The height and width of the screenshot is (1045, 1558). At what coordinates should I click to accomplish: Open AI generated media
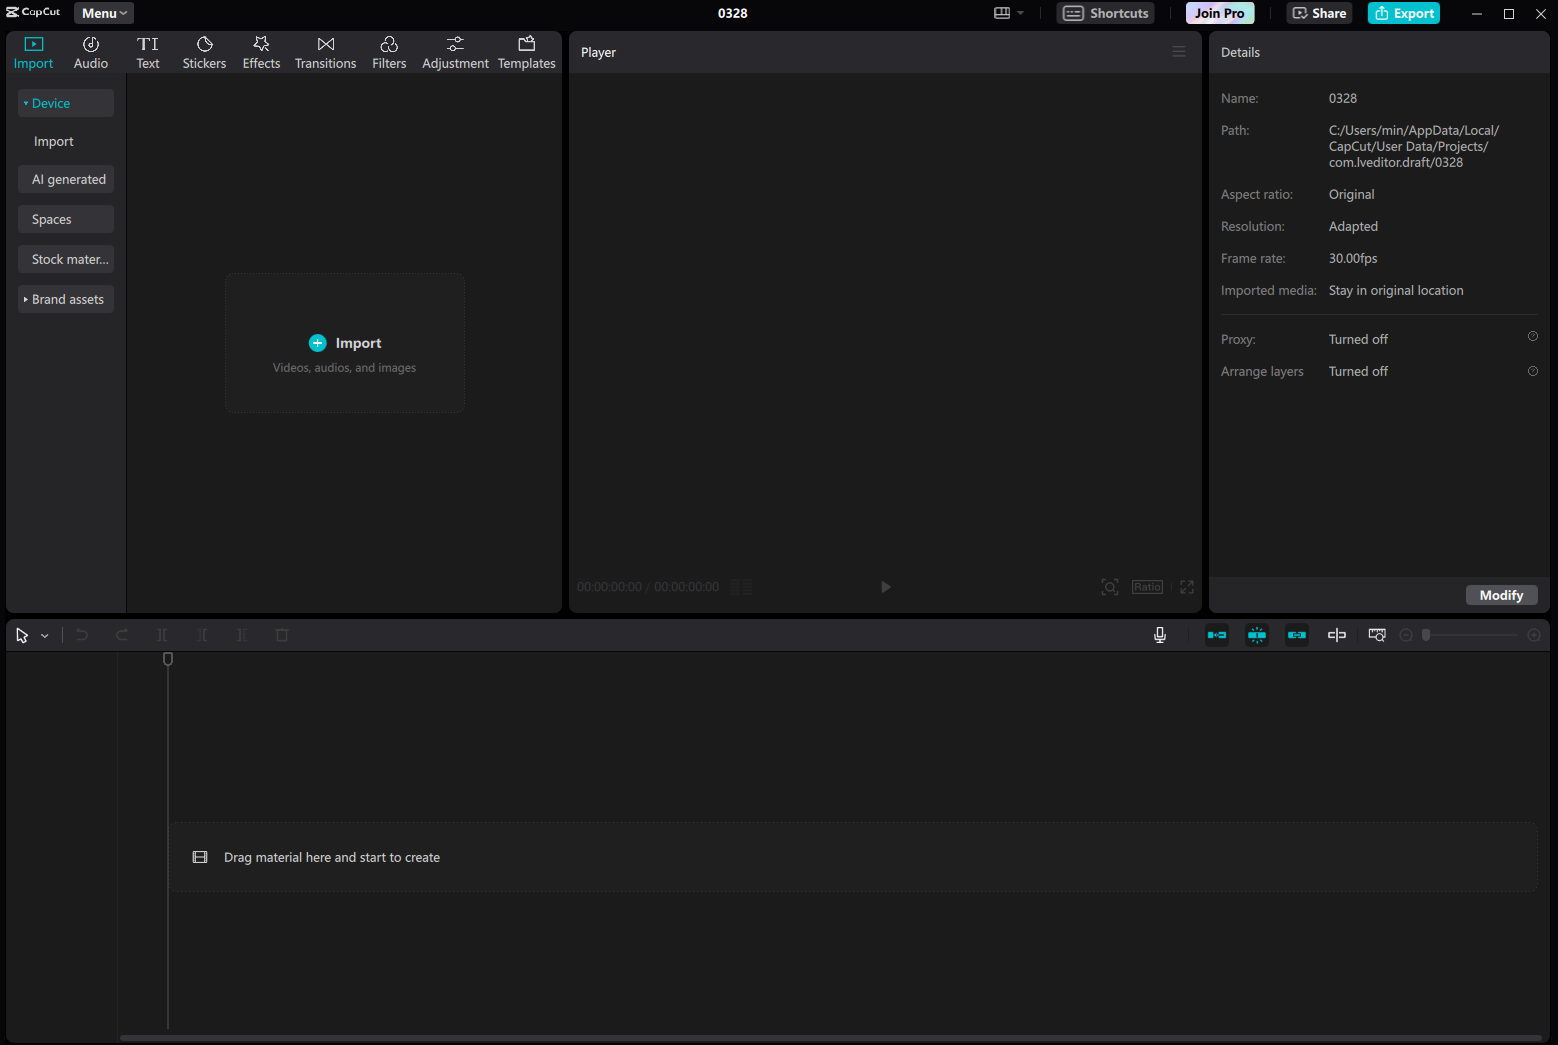tap(66, 179)
